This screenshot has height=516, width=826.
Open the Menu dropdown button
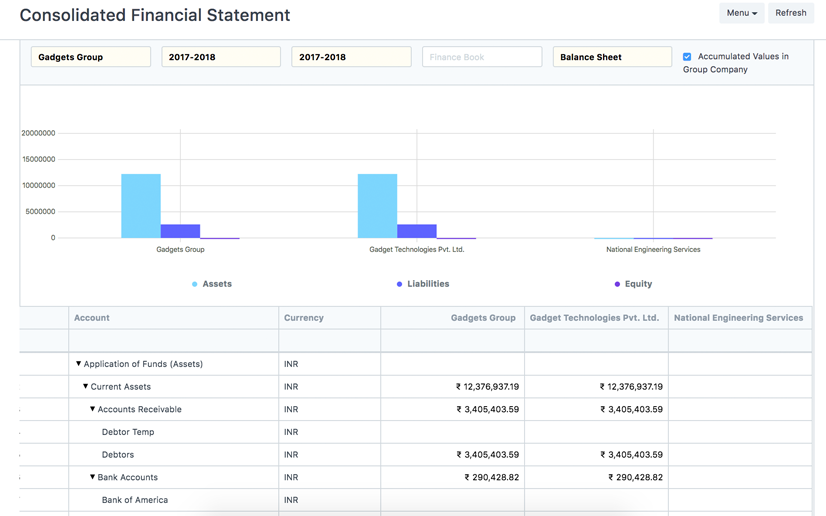point(741,13)
